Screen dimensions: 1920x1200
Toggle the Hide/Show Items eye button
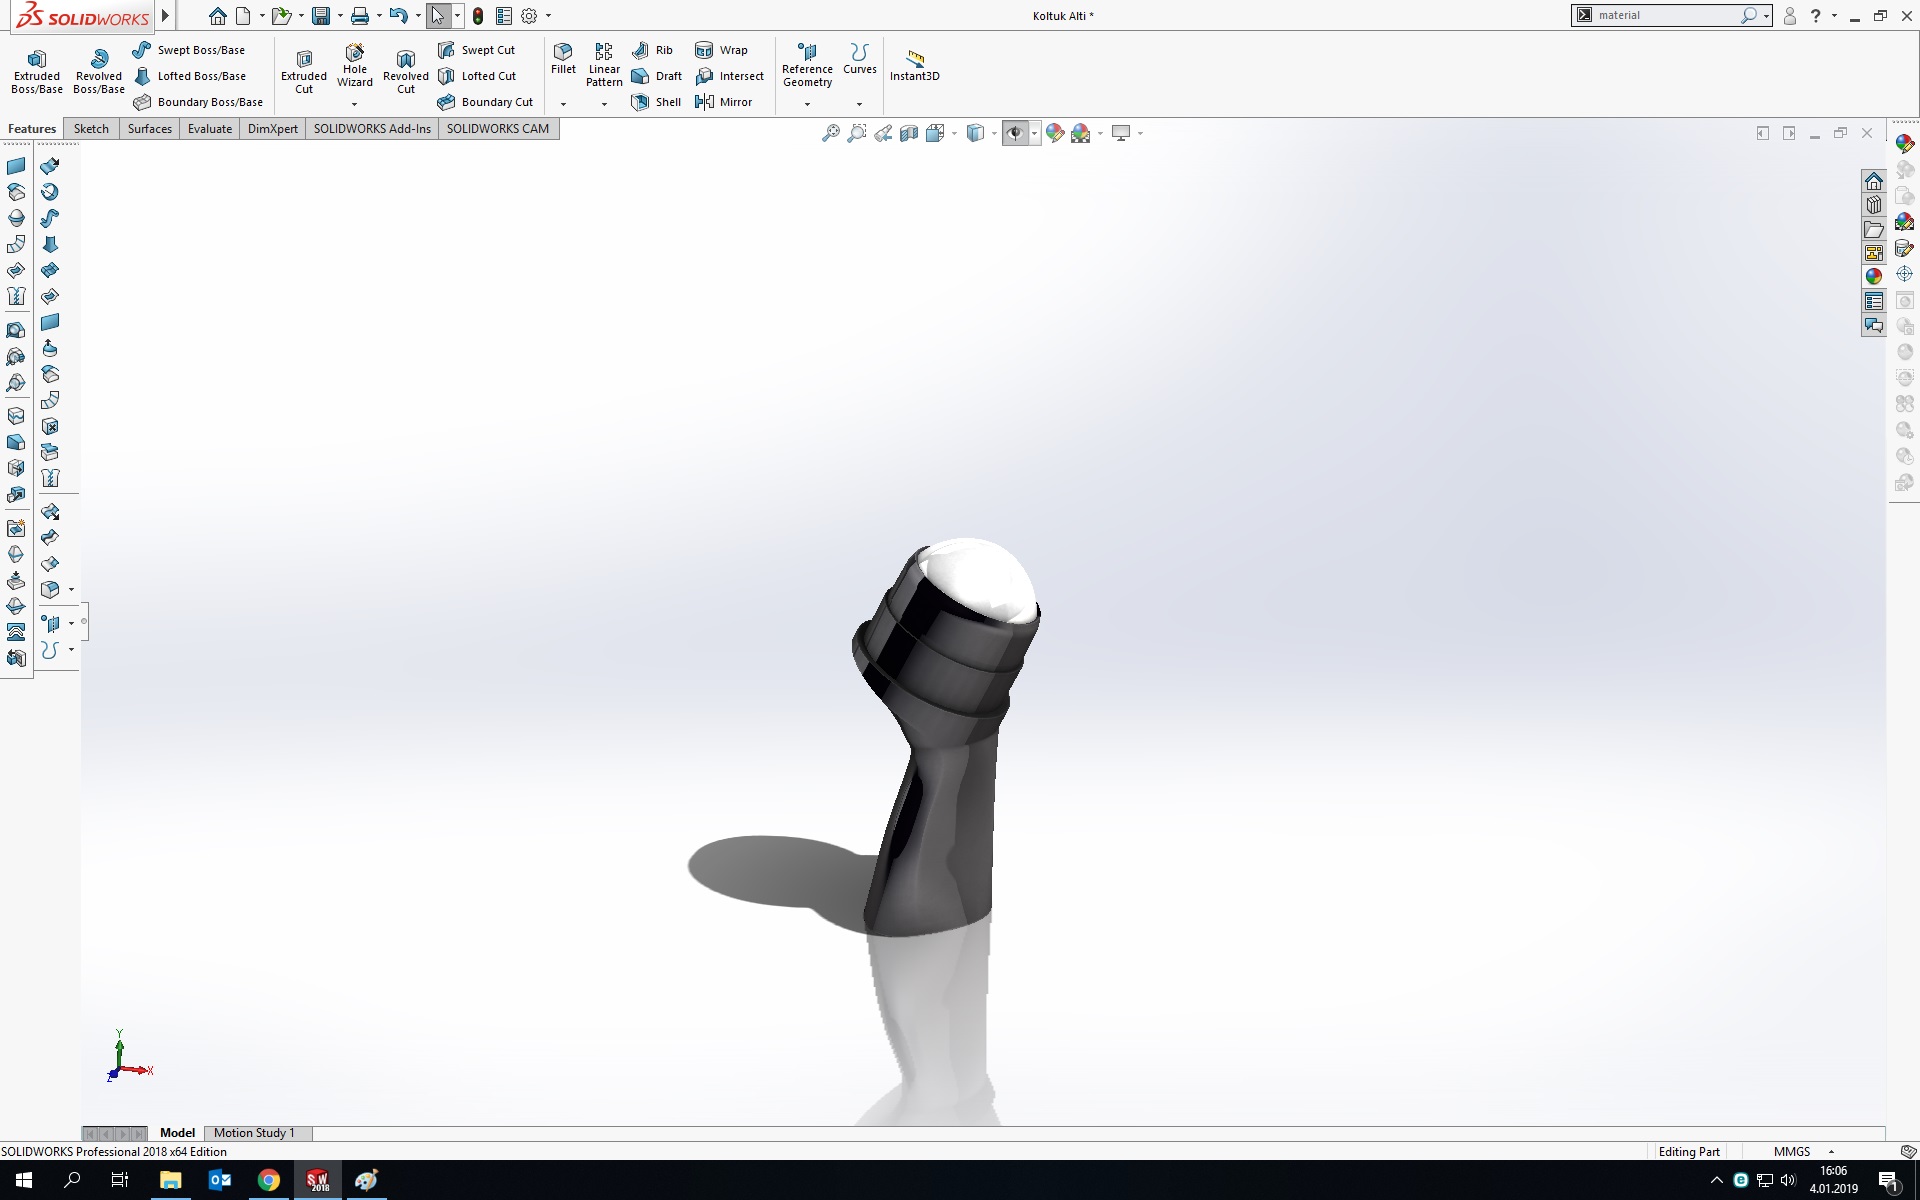pyautogui.click(x=1015, y=133)
